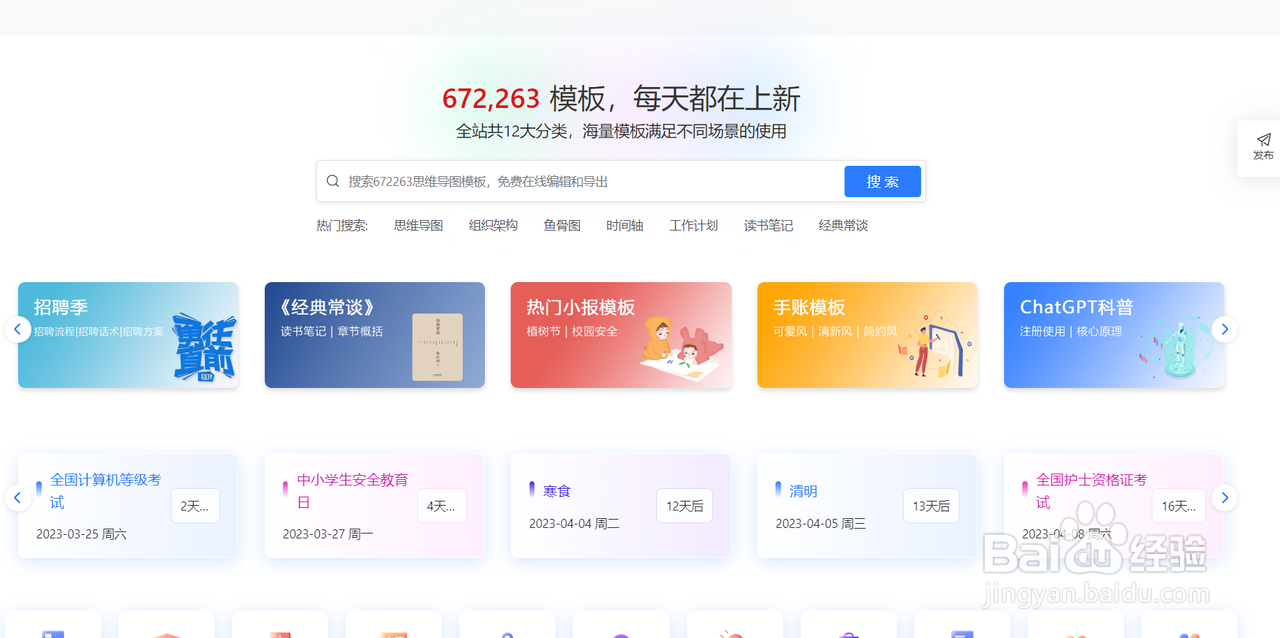Open the 寒食 event card

(621, 506)
